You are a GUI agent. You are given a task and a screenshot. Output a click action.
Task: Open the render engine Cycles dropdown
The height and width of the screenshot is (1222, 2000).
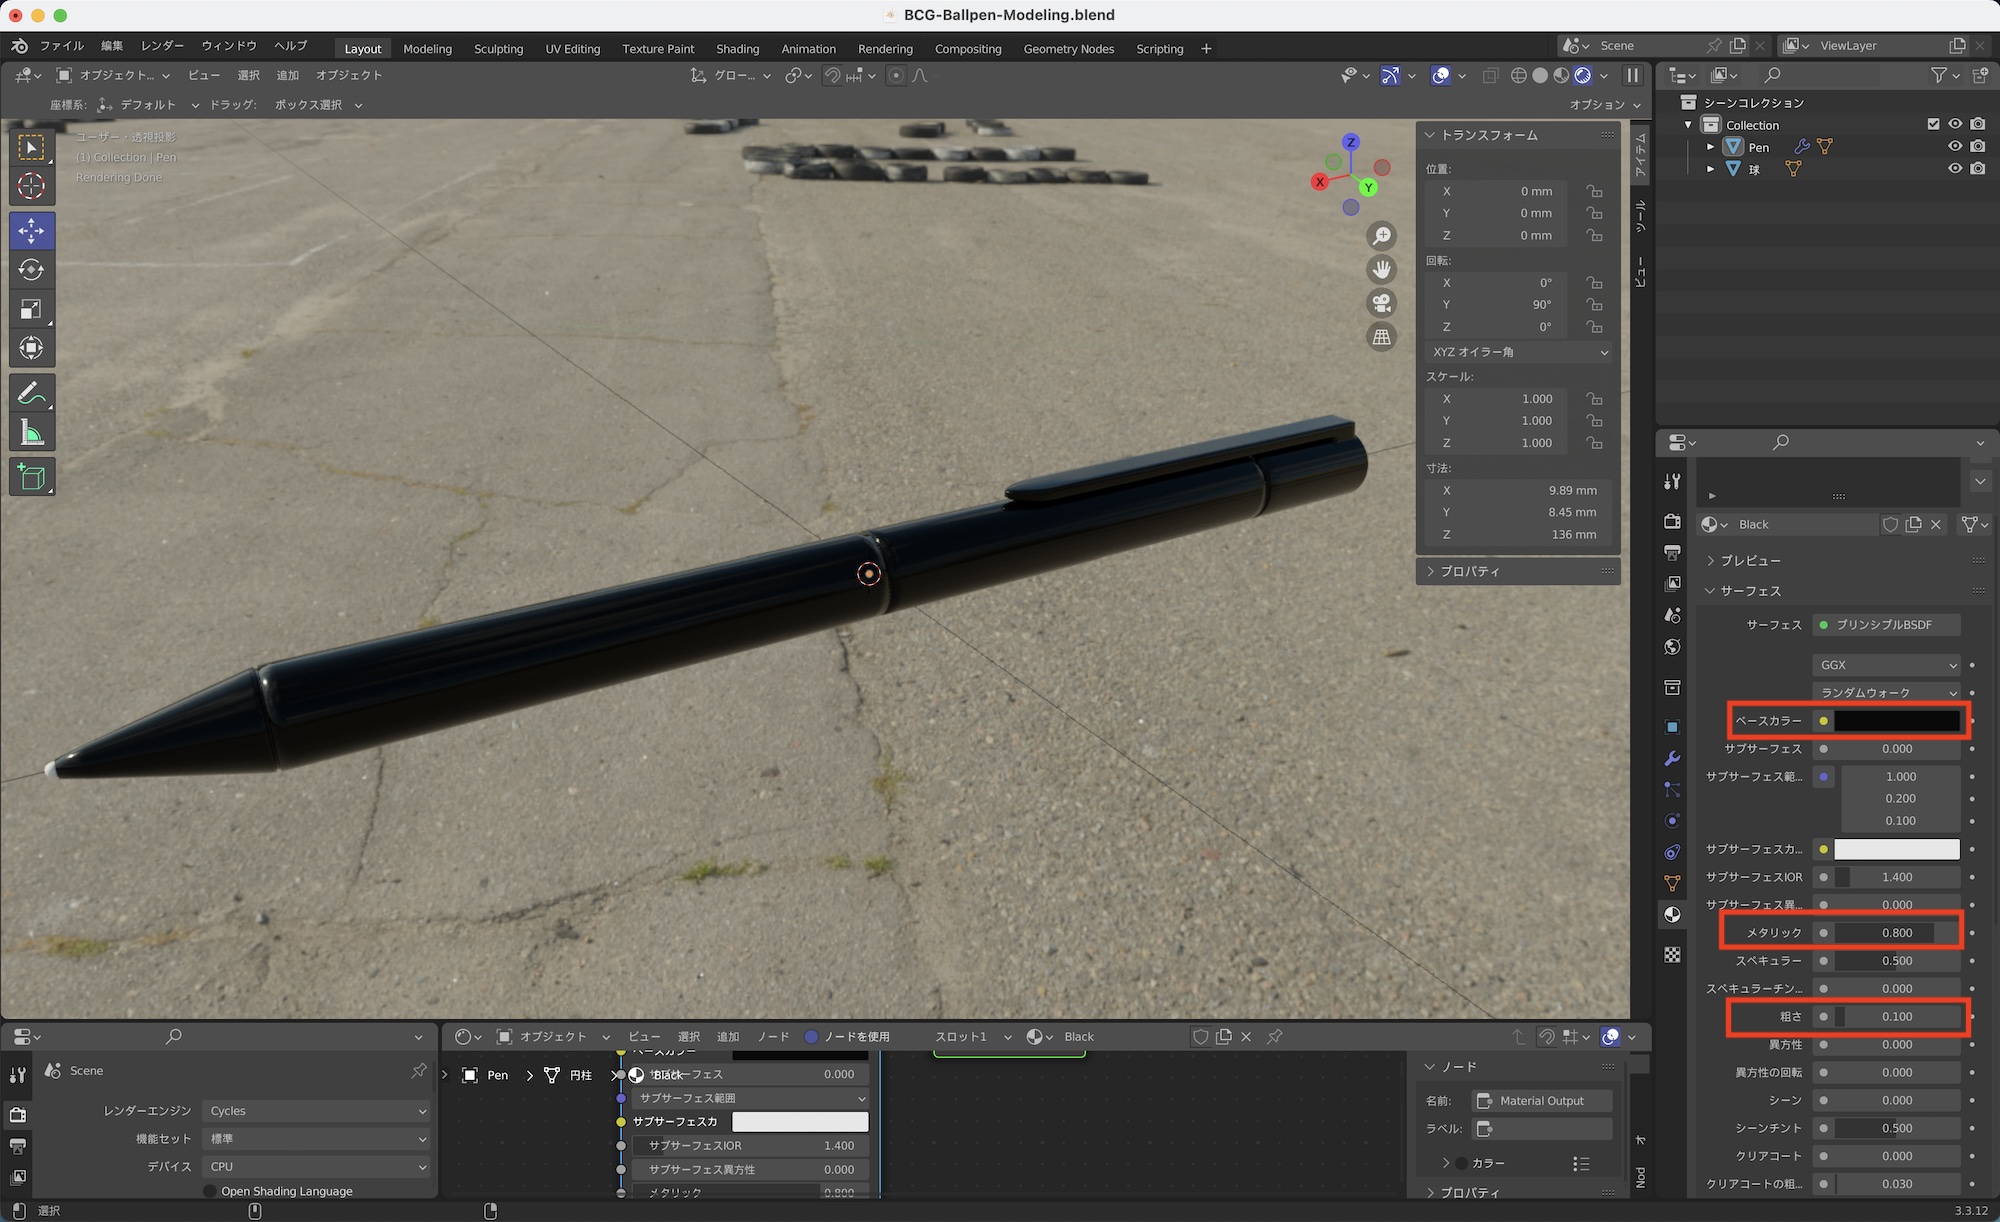pyautogui.click(x=317, y=1111)
